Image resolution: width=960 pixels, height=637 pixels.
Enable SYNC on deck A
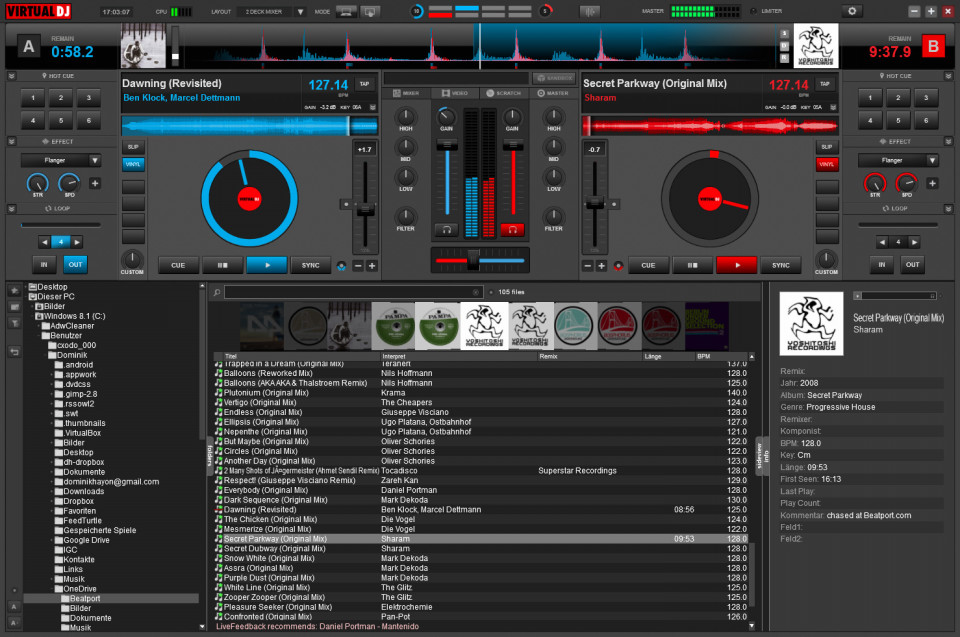point(310,265)
